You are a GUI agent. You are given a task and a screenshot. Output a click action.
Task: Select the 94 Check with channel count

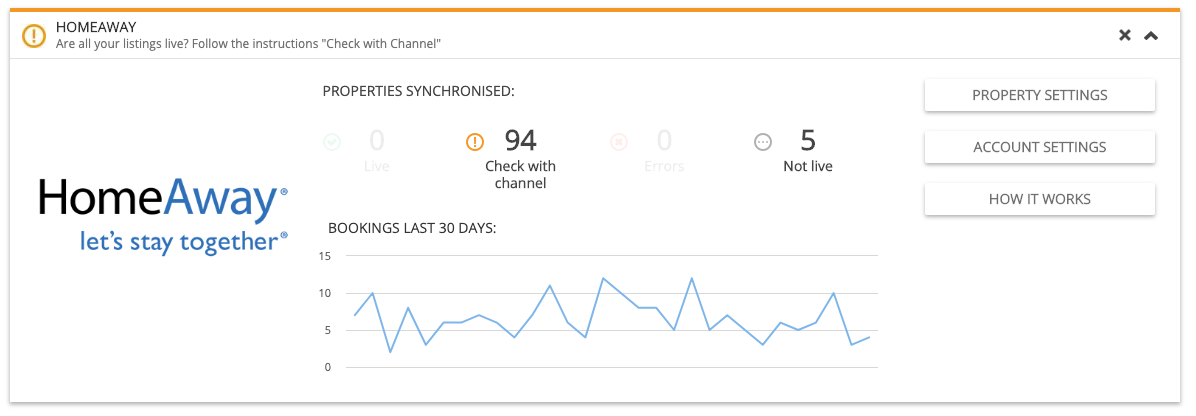coord(520,140)
